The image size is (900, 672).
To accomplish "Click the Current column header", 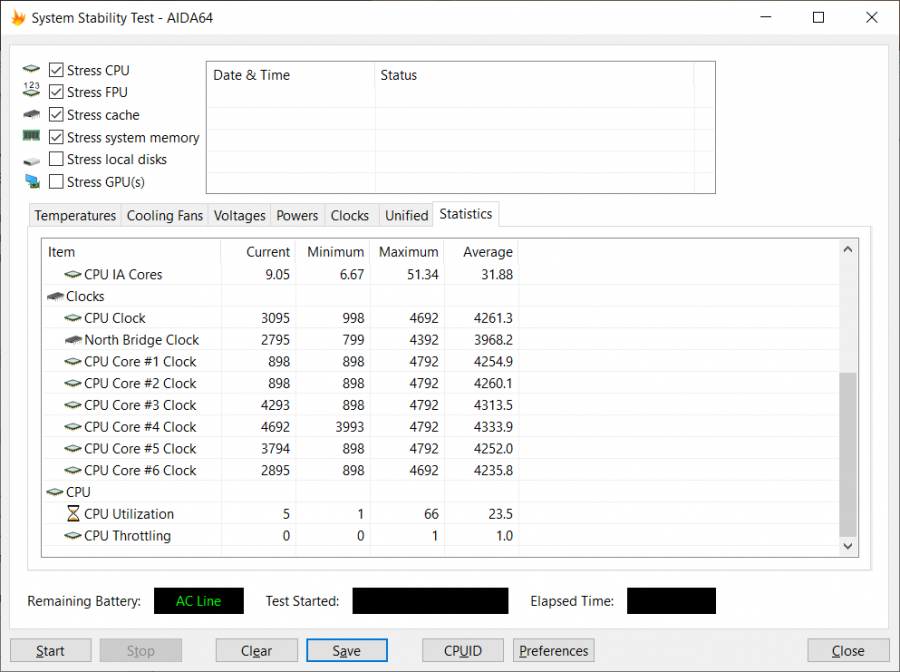I will click(x=258, y=252).
